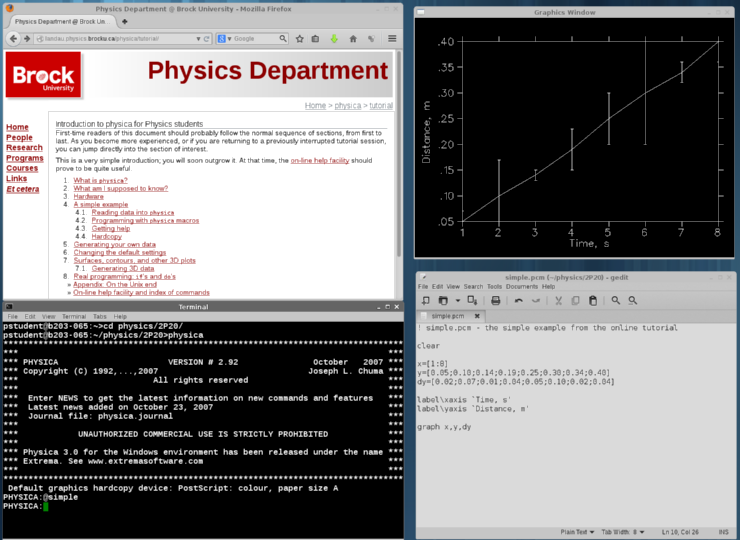
Task: Click the print icon in gedit
Action: (x=496, y=300)
